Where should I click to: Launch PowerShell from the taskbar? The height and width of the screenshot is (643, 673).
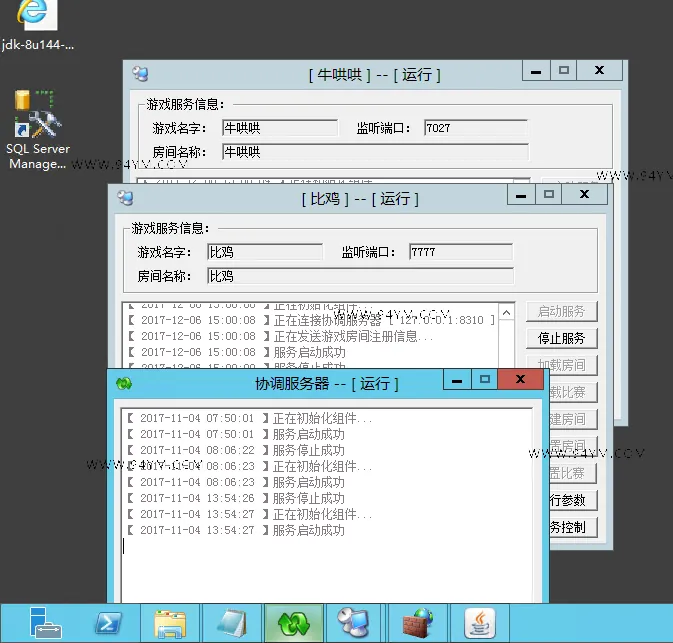tap(108, 622)
